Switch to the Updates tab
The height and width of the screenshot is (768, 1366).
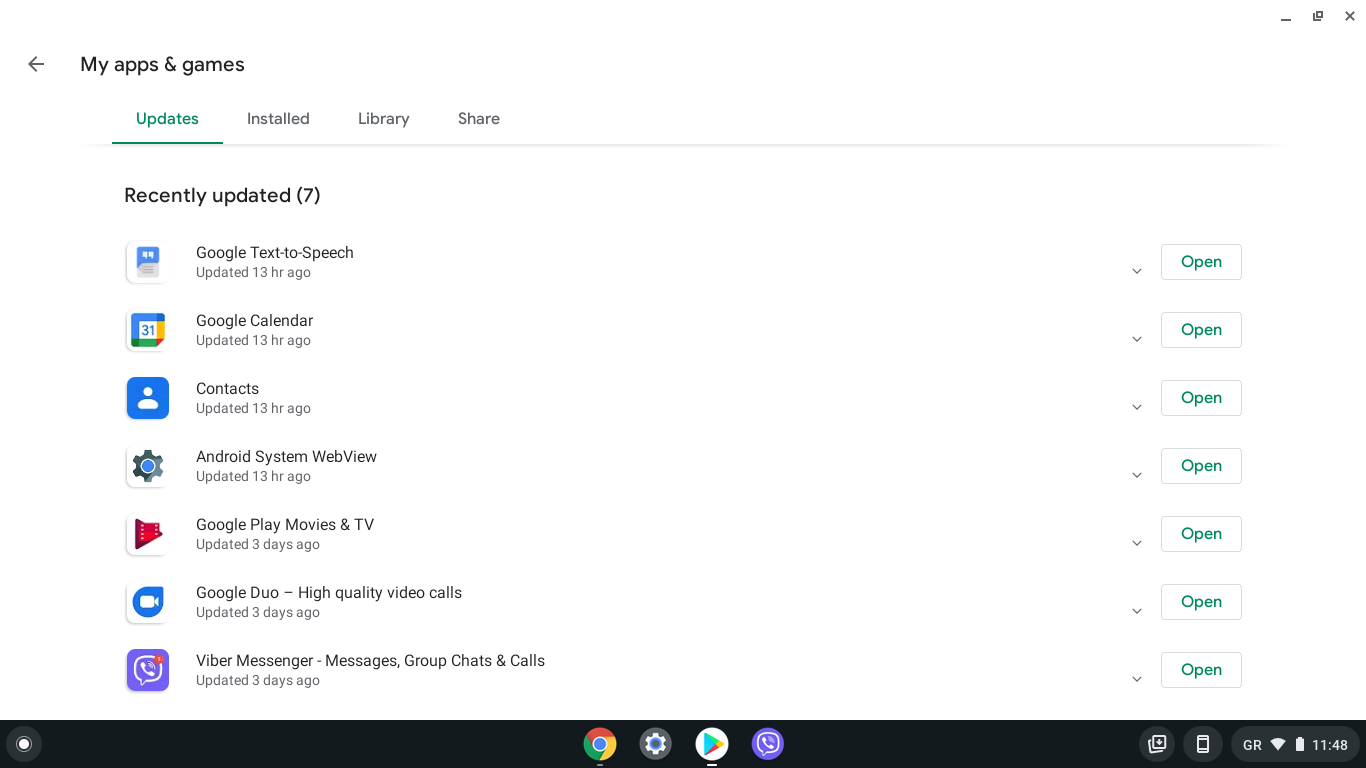[x=167, y=119]
